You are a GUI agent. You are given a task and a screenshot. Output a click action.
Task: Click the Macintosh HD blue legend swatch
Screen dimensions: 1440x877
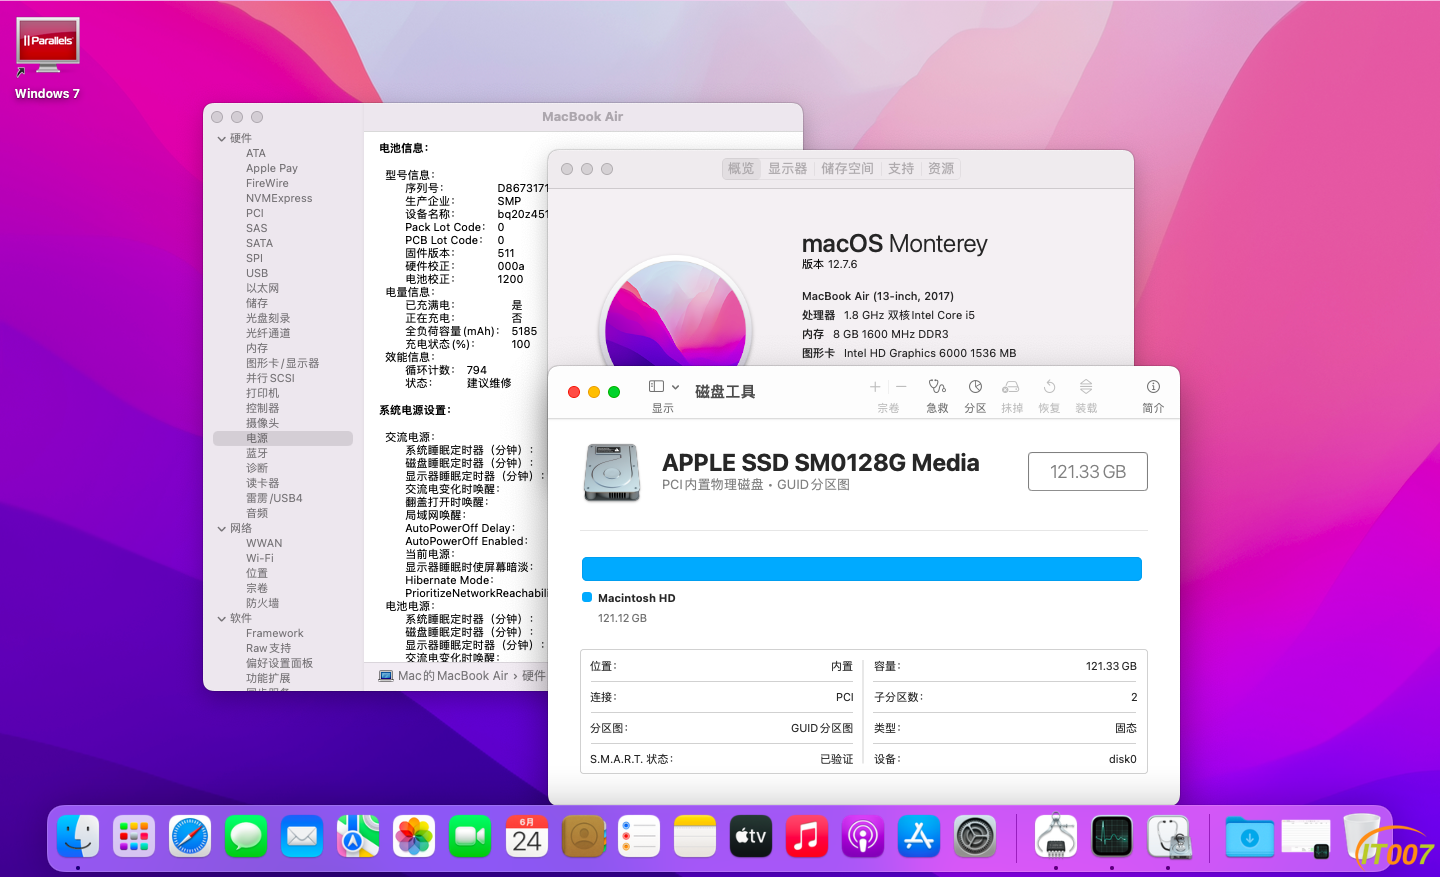[587, 597]
